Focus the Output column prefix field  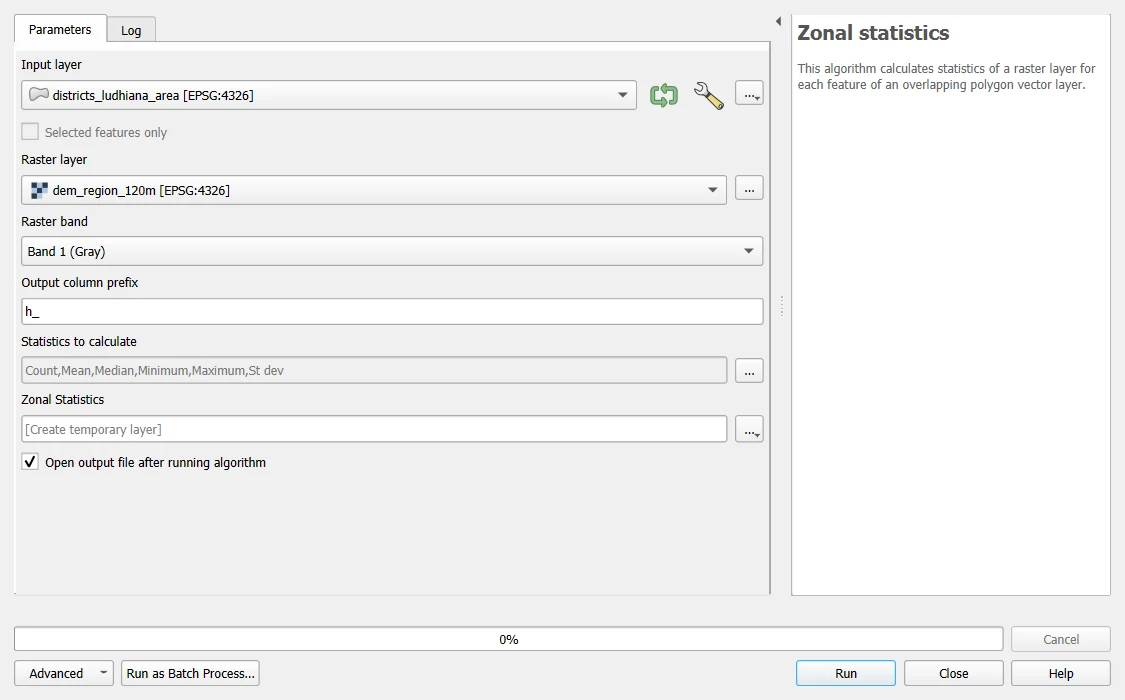point(392,311)
